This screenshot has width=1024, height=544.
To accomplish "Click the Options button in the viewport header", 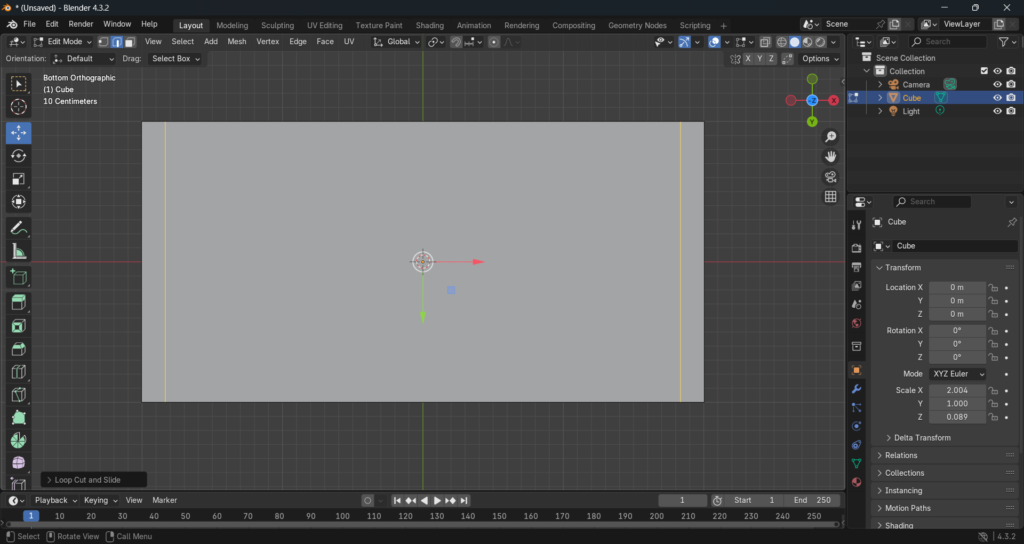I will 819,59.
